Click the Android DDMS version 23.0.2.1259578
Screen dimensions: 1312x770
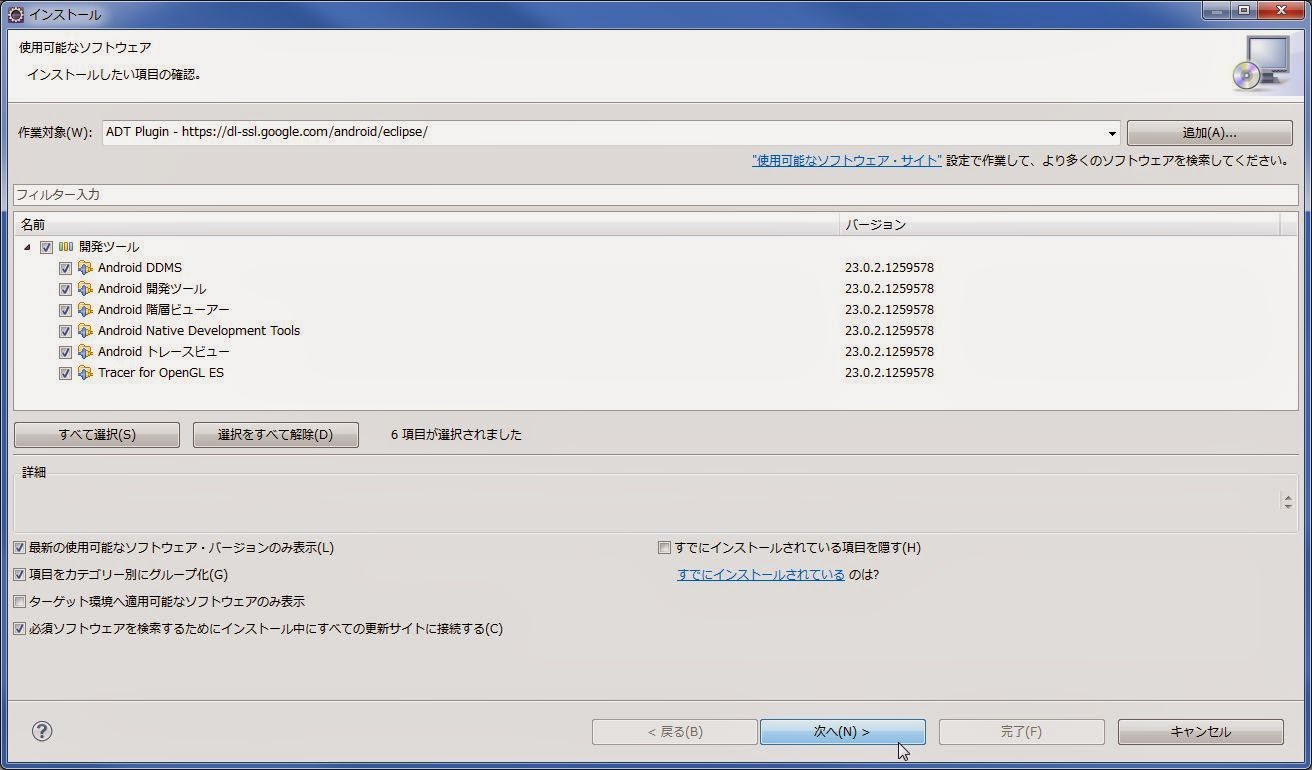[889, 268]
